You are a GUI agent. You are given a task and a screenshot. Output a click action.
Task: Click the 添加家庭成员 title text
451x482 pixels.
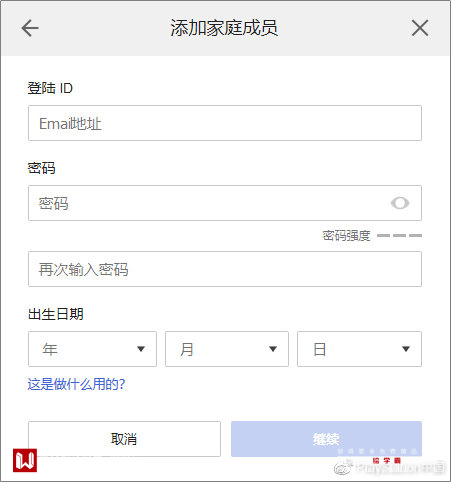click(224, 28)
